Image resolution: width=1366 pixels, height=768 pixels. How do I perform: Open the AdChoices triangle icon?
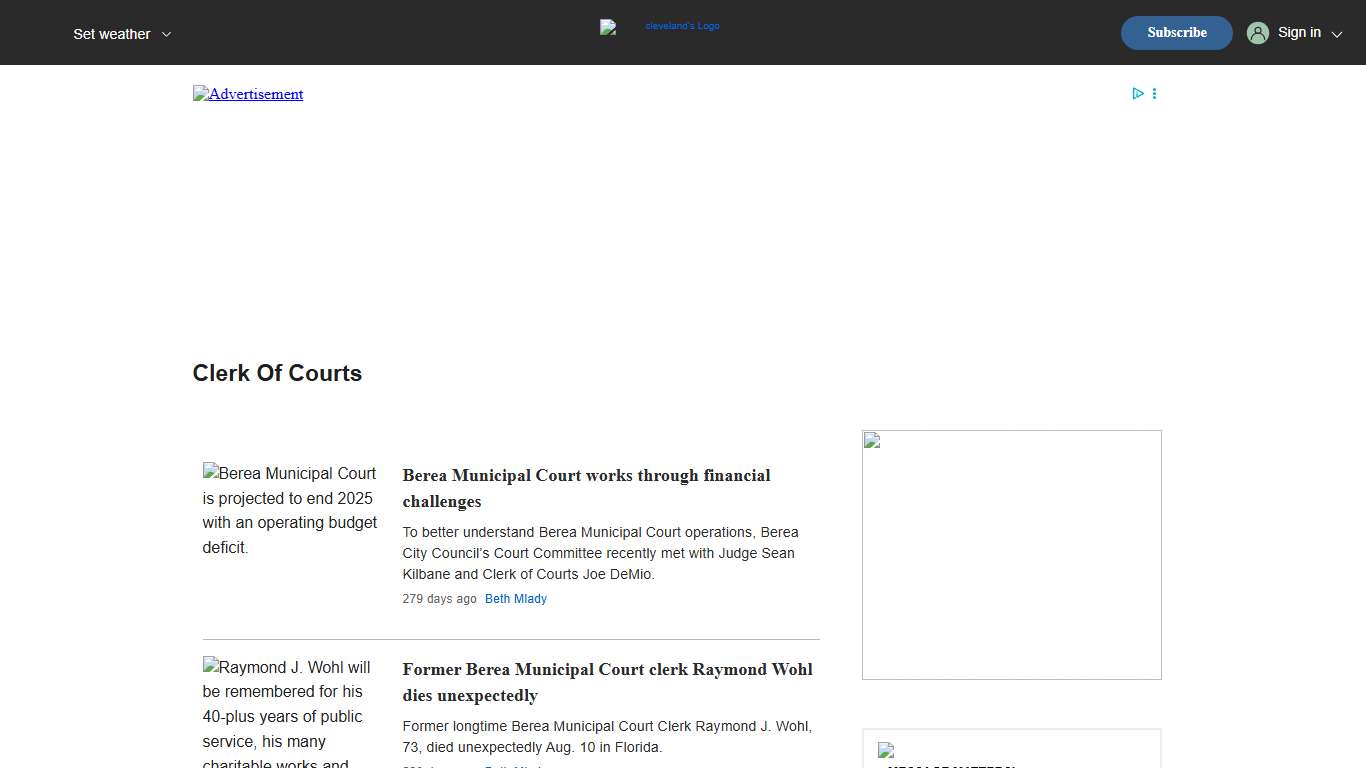(x=1138, y=93)
